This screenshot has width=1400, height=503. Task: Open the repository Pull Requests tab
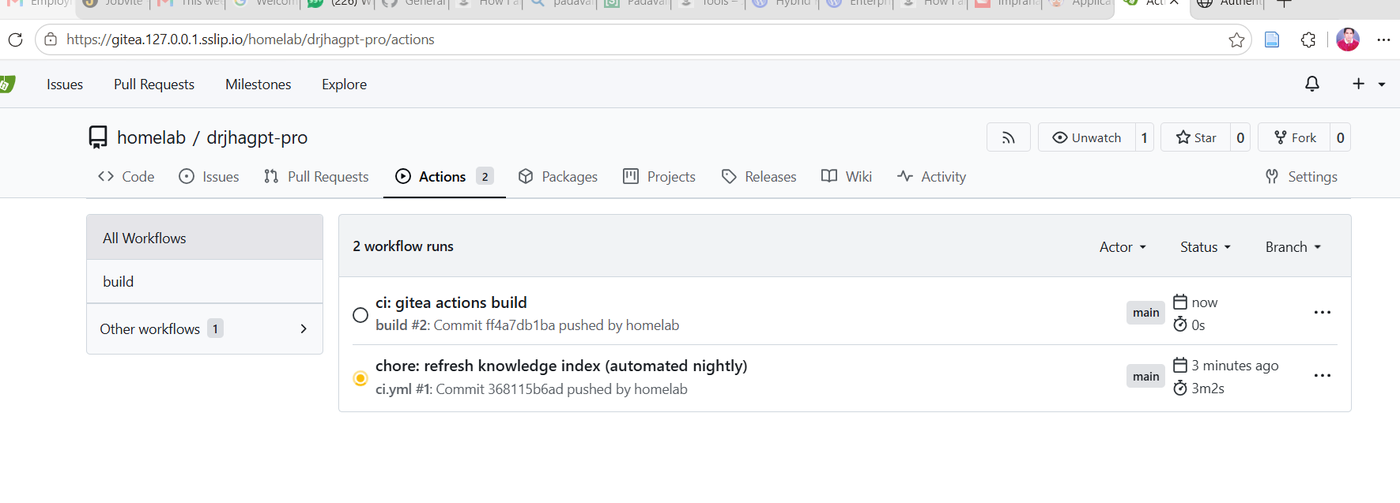pos(316,176)
